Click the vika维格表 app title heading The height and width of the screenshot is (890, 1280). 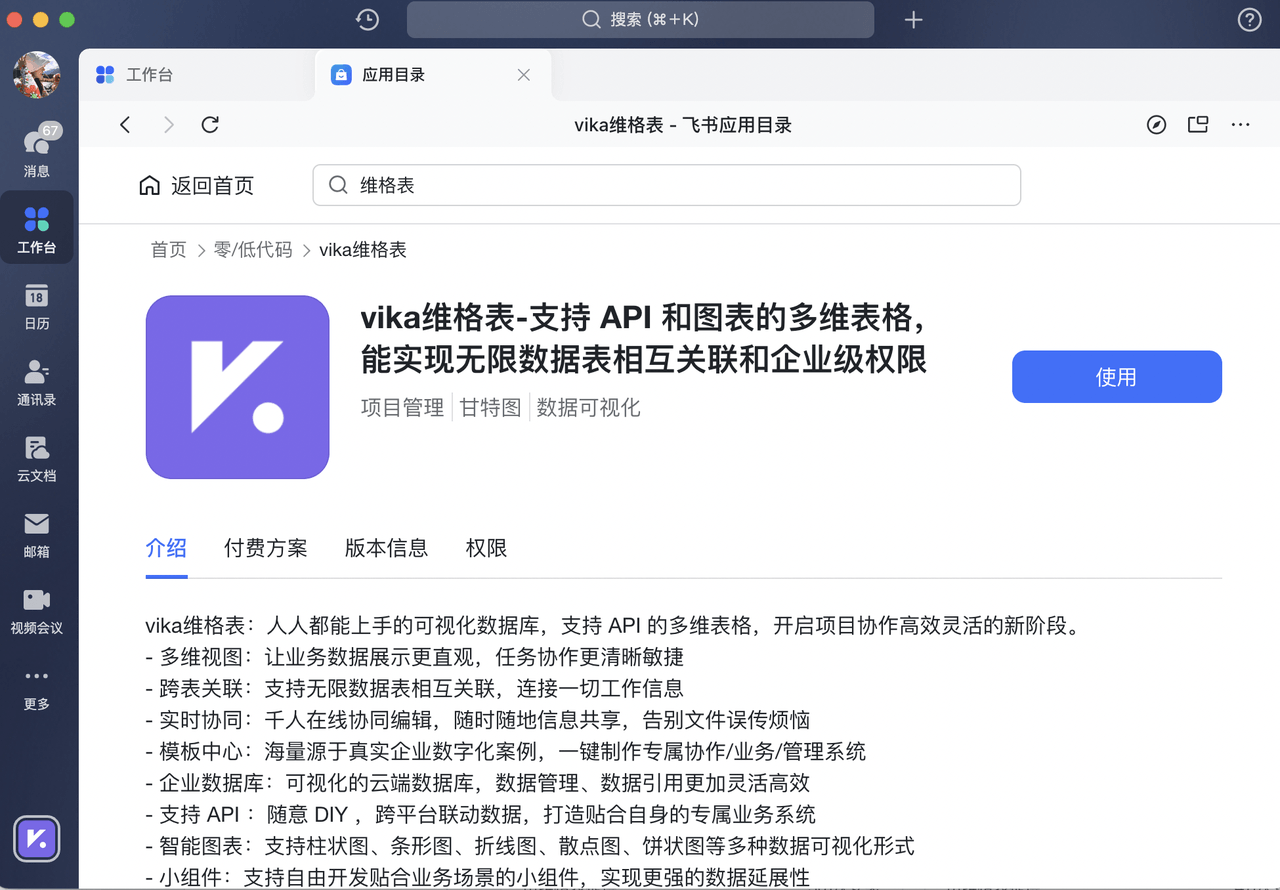point(644,338)
